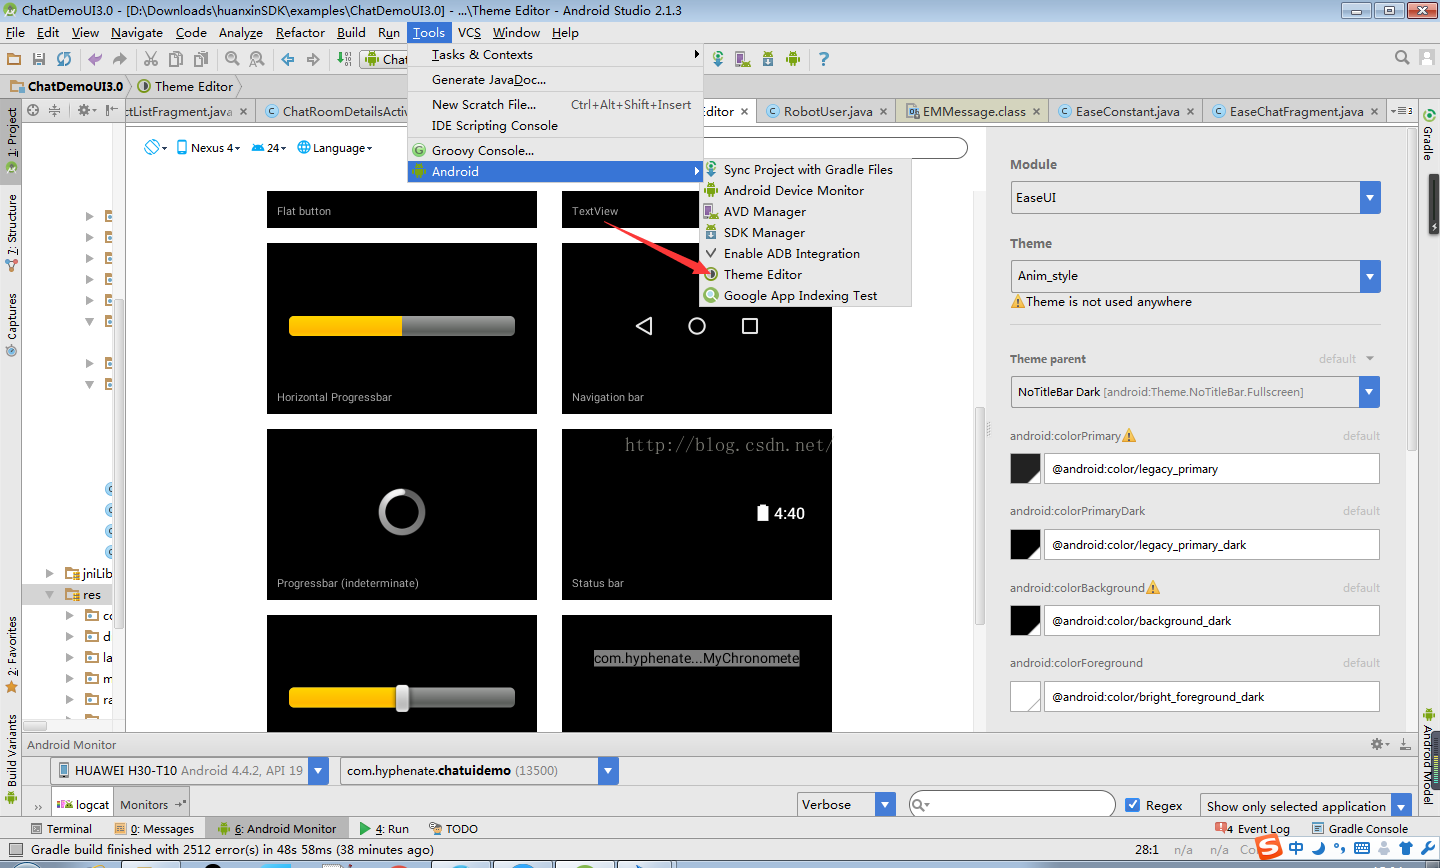Click the Copy icon in the toolbar
Viewport: 1440px width, 868px height.
tap(176, 59)
